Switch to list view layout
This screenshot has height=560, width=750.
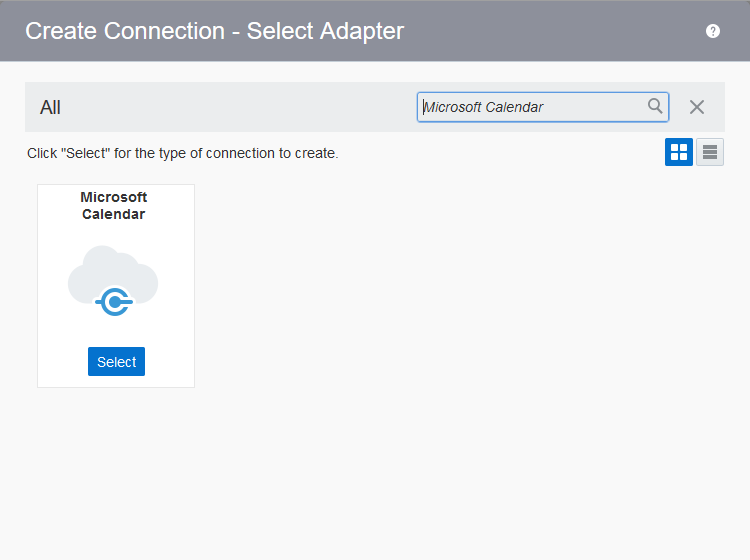pos(710,152)
